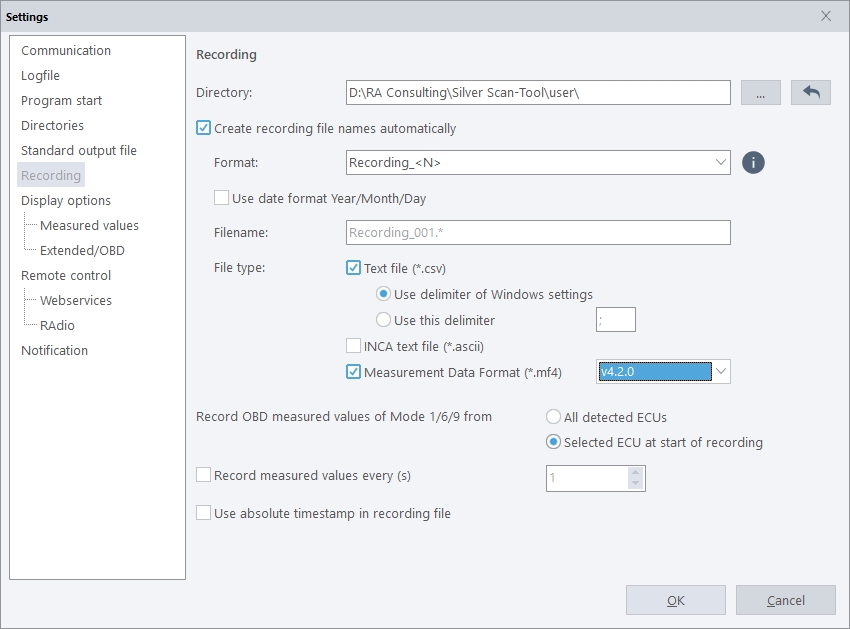Open the Notification settings page

[54, 350]
